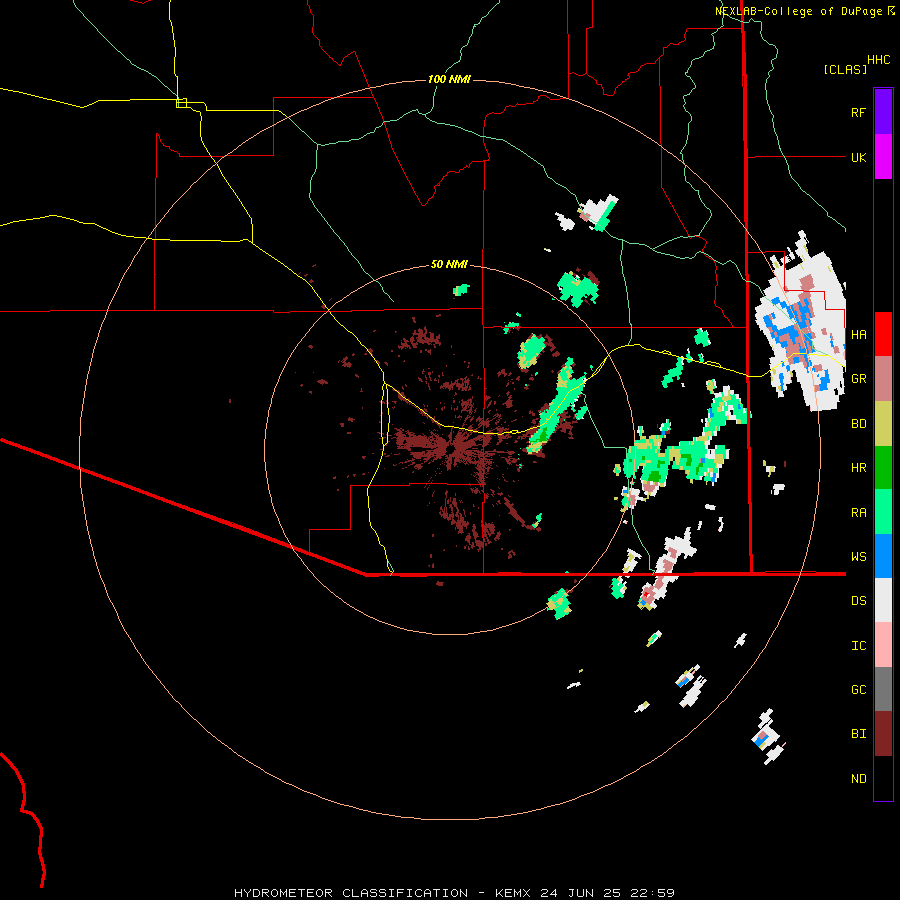Click the UK legend label text
Viewport: 900px width, 900px height.
(x=859, y=157)
